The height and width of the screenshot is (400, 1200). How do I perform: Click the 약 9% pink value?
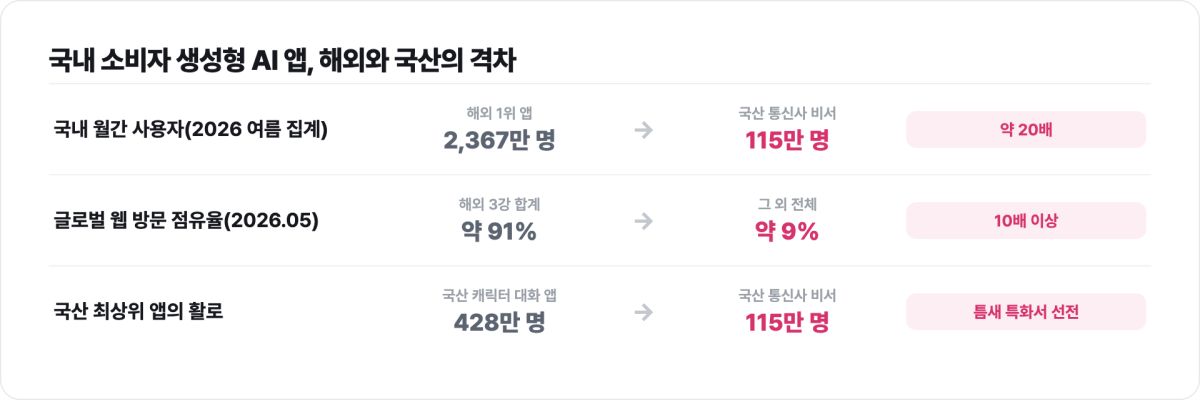[x=787, y=231]
